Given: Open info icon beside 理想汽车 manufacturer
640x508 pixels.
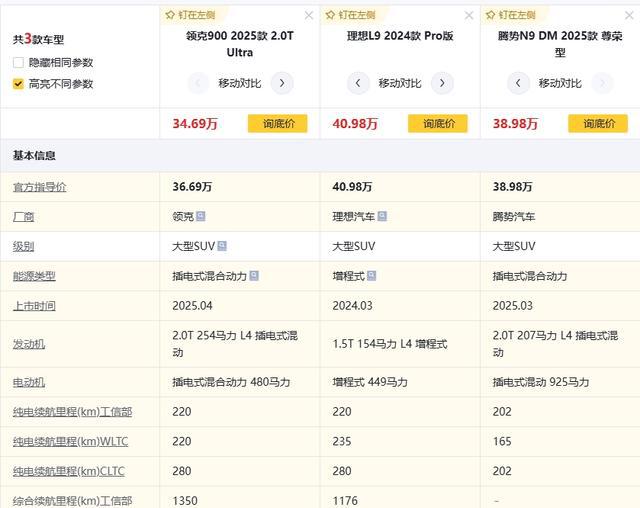Looking at the screenshot, I should [x=382, y=216].
